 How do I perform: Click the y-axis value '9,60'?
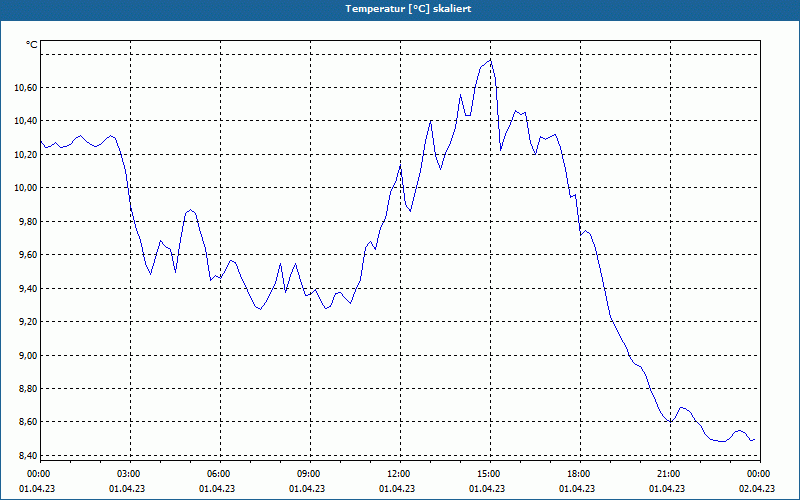click(28, 255)
